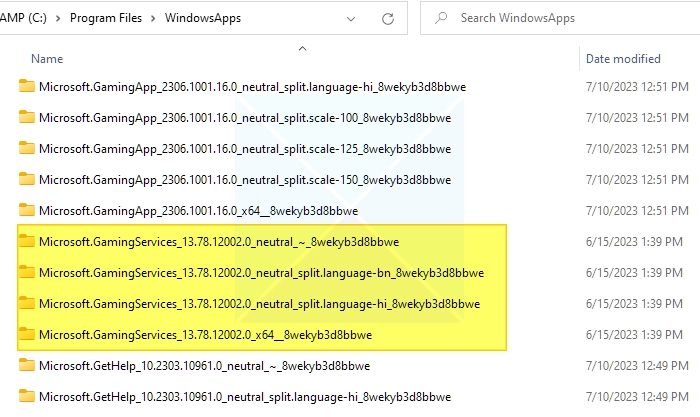Click date 6/15/2023 1:39 PM of GamingServices neutral_~
The image size is (700, 417).
[634, 242]
